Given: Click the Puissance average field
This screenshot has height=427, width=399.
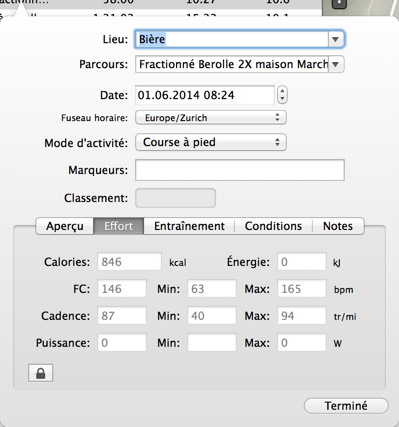Looking at the screenshot, I should (x=122, y=343).
